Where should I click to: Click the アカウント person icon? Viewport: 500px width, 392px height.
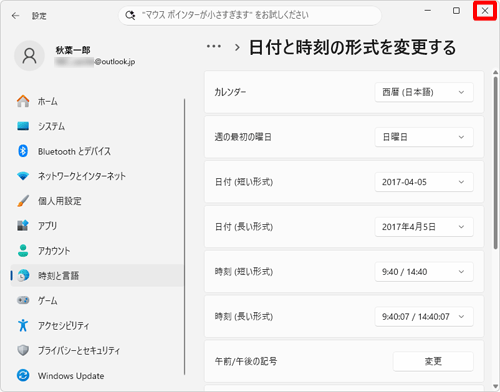[x=23, y=251]
